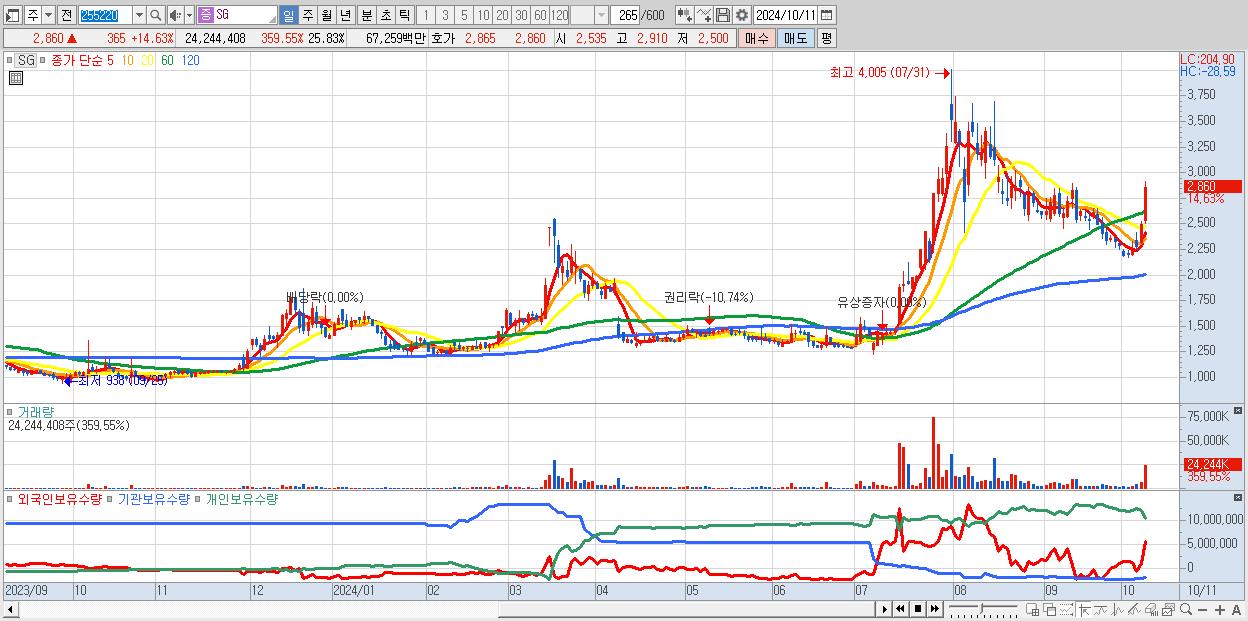This screenshot has width=1248, height=621.
Task: Click scroll-left arrow of chart scrollbar
Action: coord(11,609)
